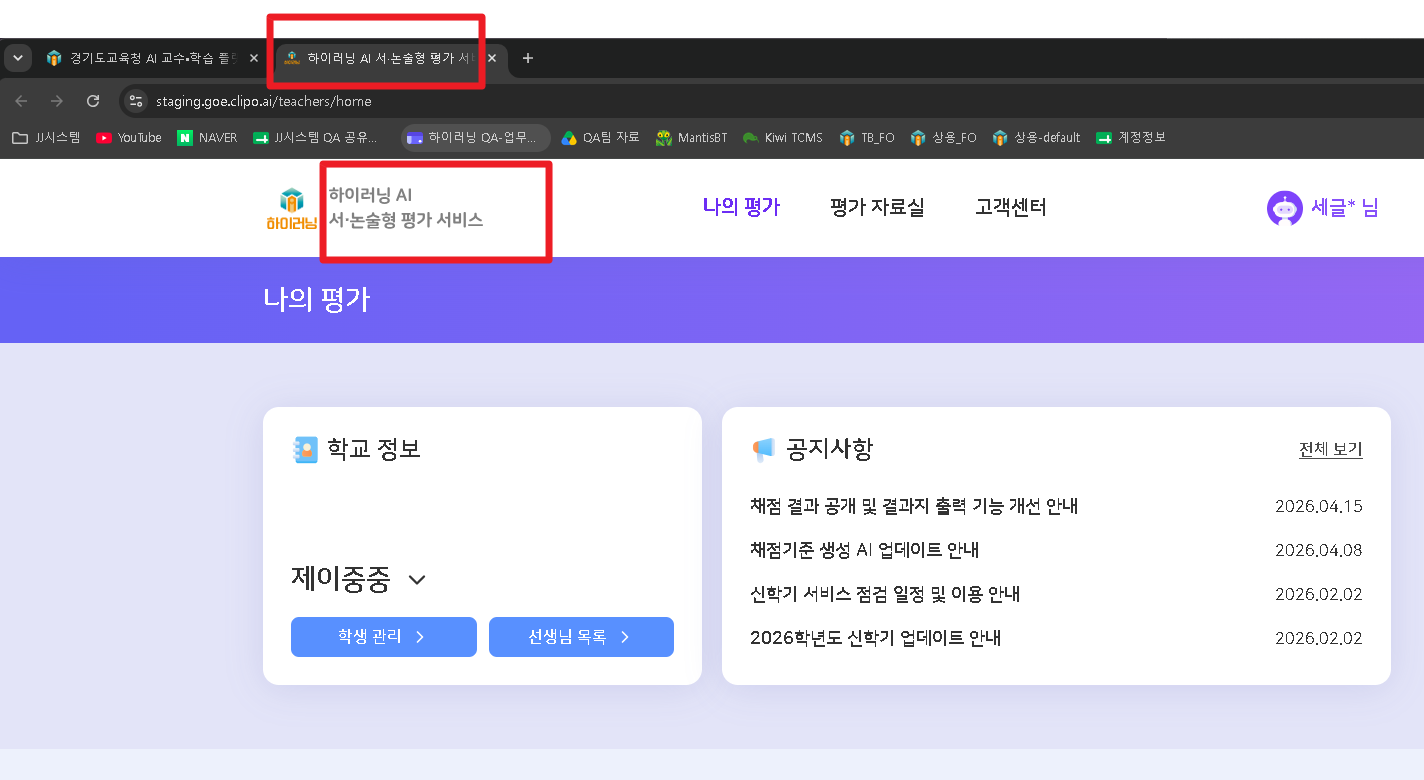Open the MantisBT bookmark

coord(691,138)
